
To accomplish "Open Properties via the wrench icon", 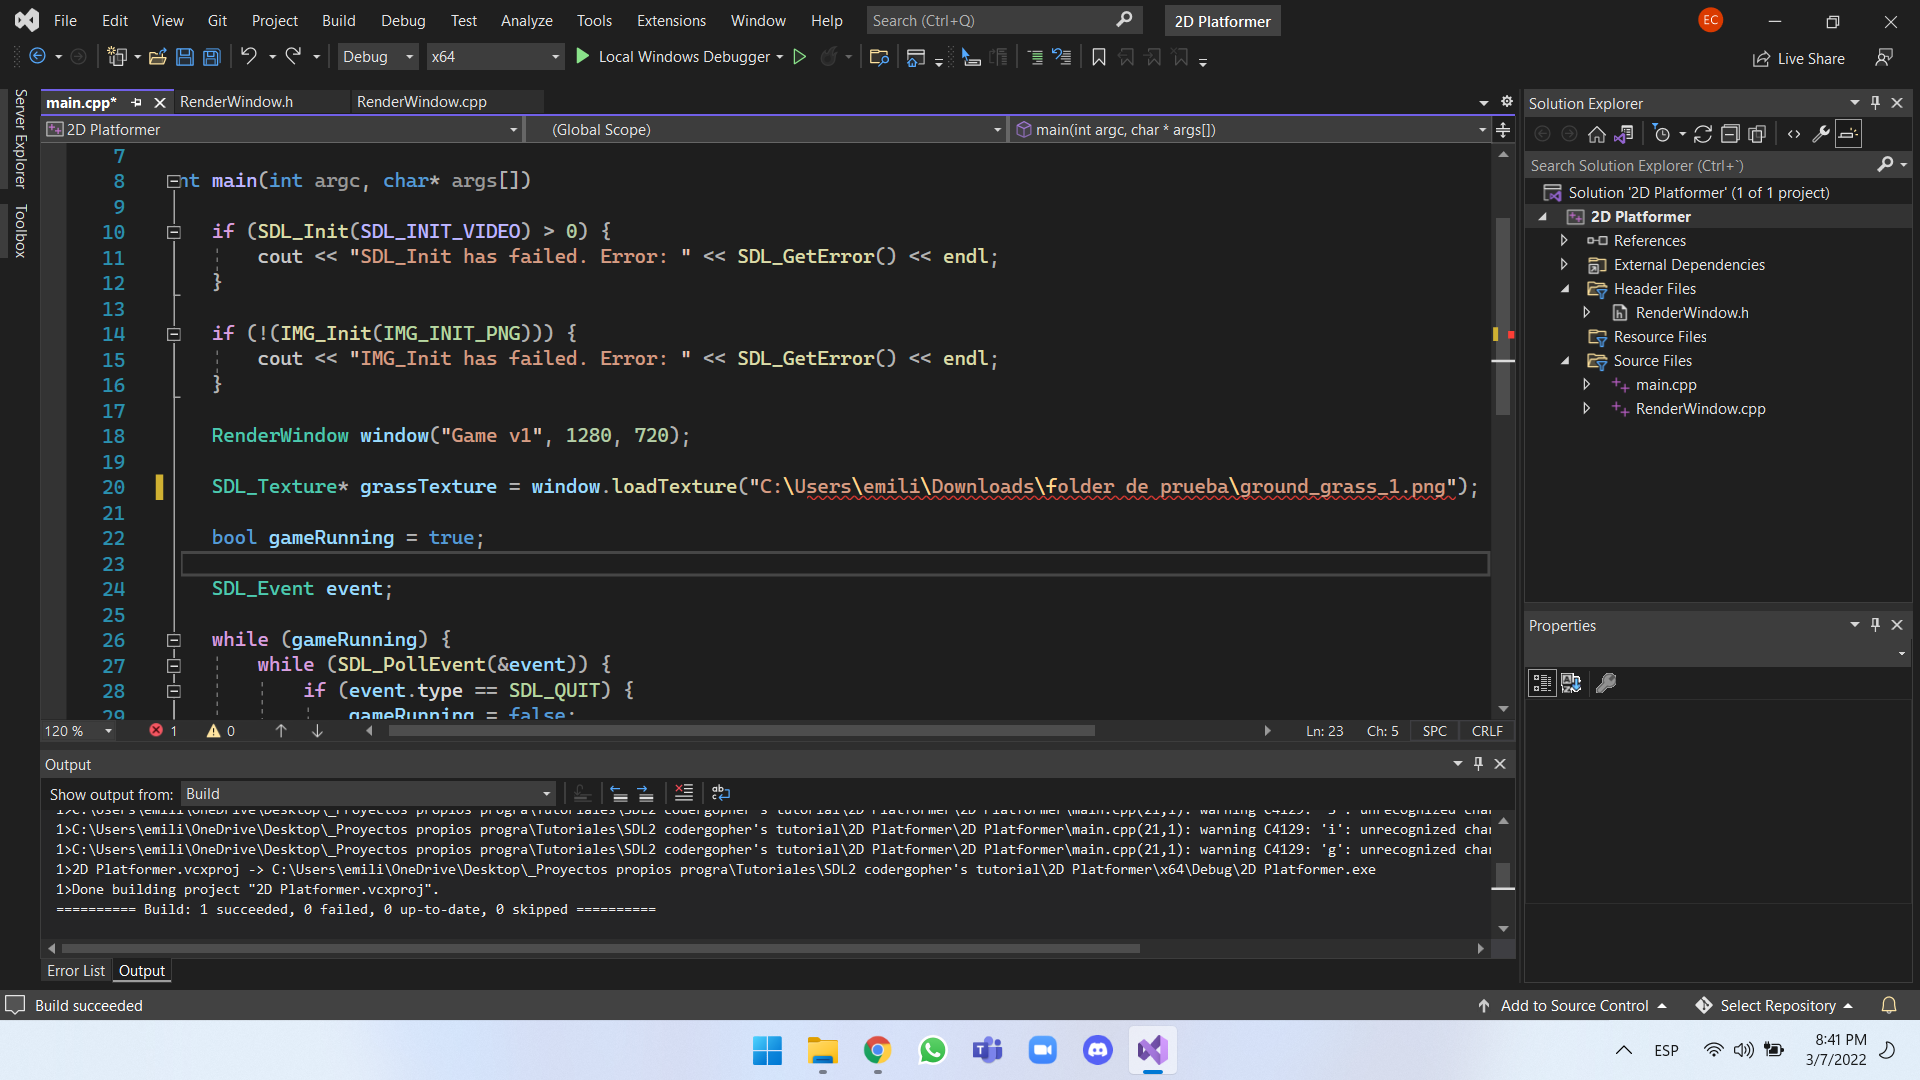I will (x=1821, y=134).
